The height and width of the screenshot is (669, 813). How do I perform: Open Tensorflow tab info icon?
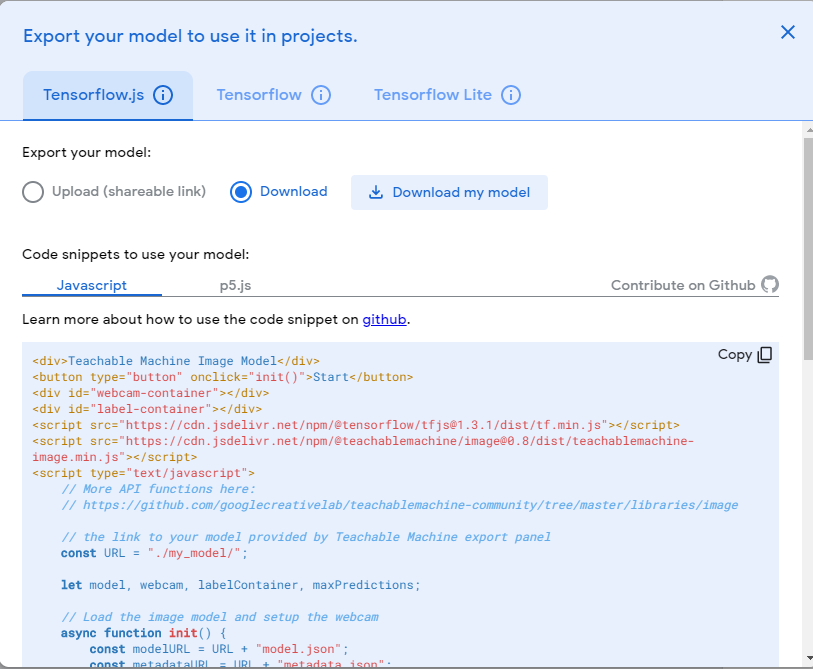pyautogui.click(x=321, y=95)
